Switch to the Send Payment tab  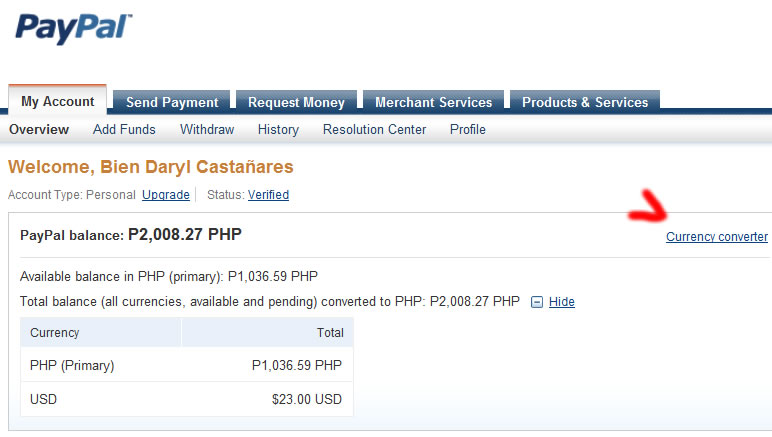[x=172, y=102]
